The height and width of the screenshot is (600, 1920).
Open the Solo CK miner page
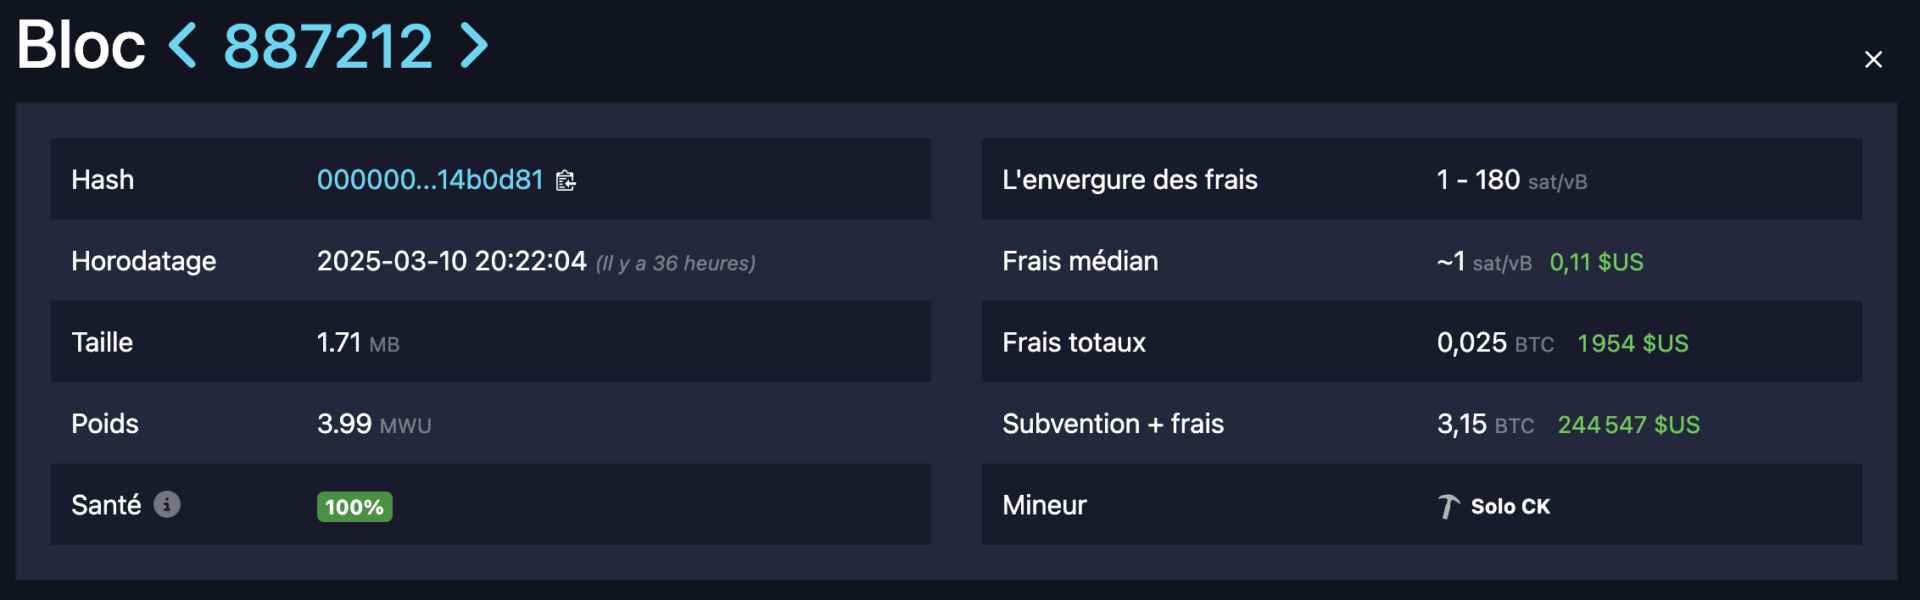1510,507
